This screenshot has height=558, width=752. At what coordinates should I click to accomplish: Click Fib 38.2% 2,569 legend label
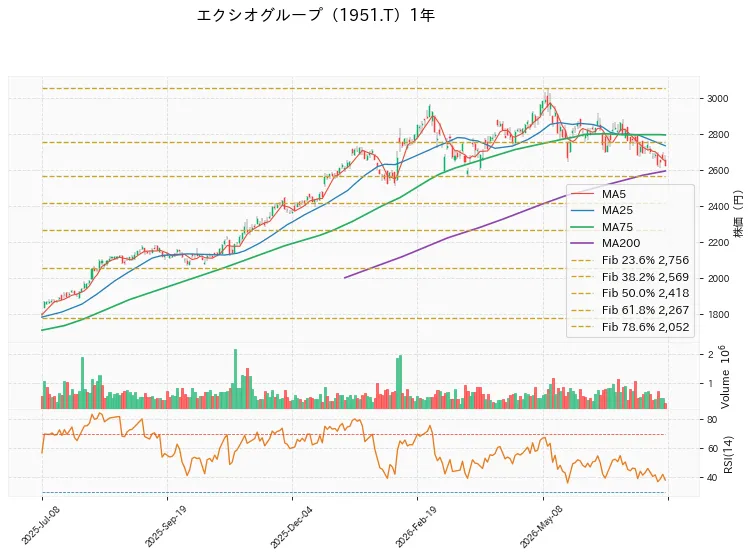click(645, 277)
